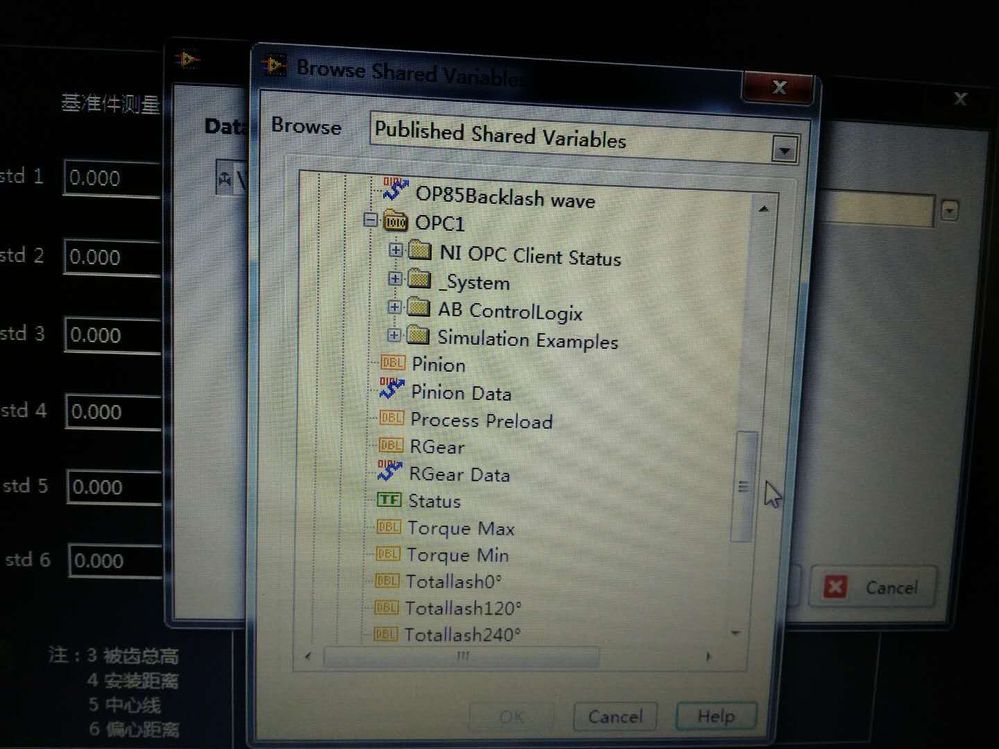Click the horizontal scrollbar thumb

pos(462,655)
